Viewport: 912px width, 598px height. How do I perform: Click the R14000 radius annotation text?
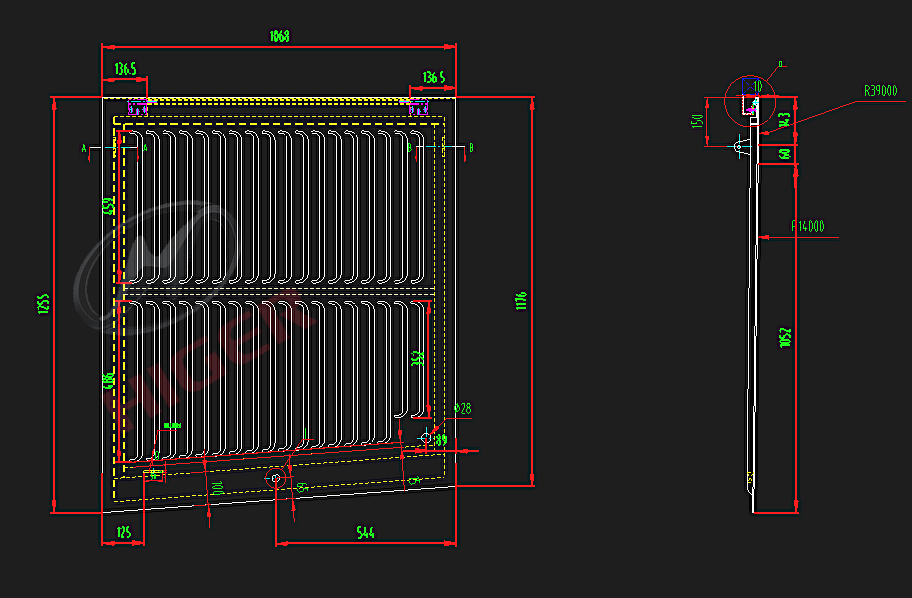[808, 225]
